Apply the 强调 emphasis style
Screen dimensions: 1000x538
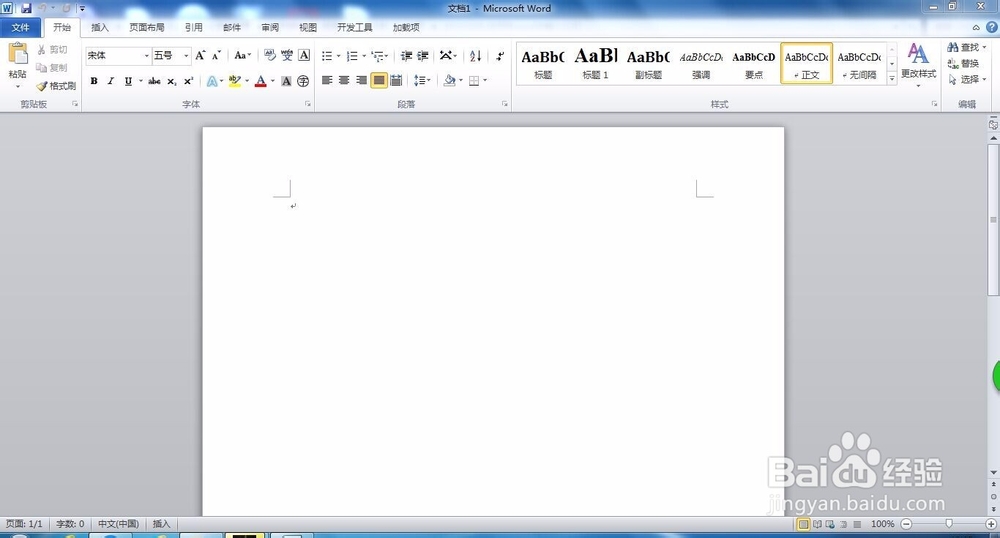click(x=701, y=63)
